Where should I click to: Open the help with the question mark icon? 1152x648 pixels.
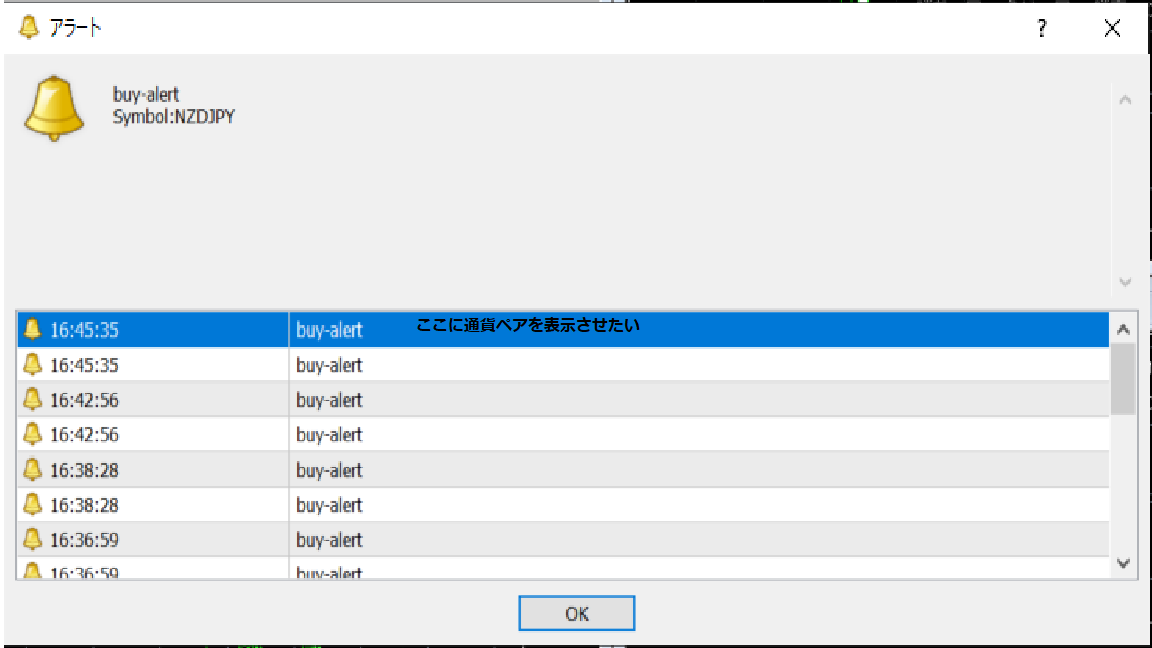[1040, 29]
